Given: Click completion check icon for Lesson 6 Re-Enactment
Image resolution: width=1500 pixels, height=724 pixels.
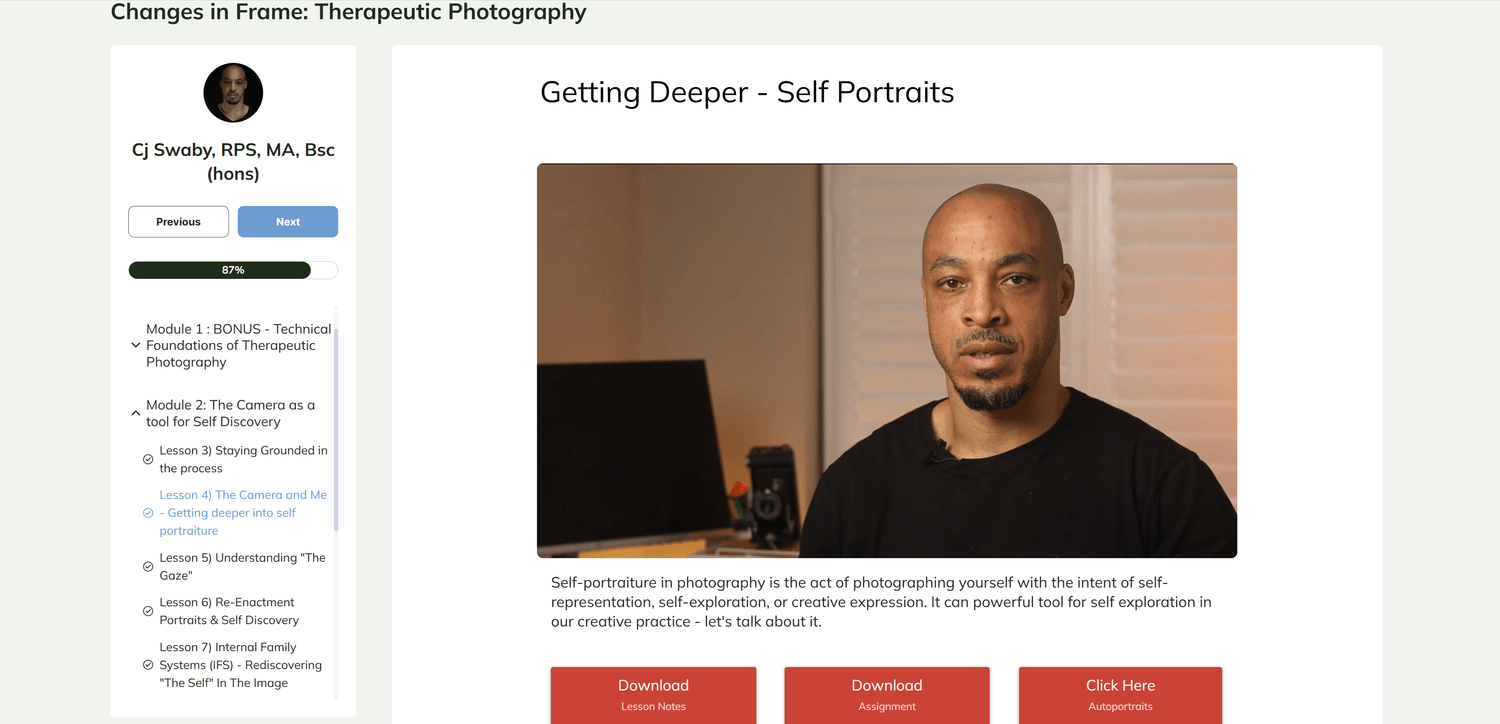Looking at the screenshot, I should point(148,611).
